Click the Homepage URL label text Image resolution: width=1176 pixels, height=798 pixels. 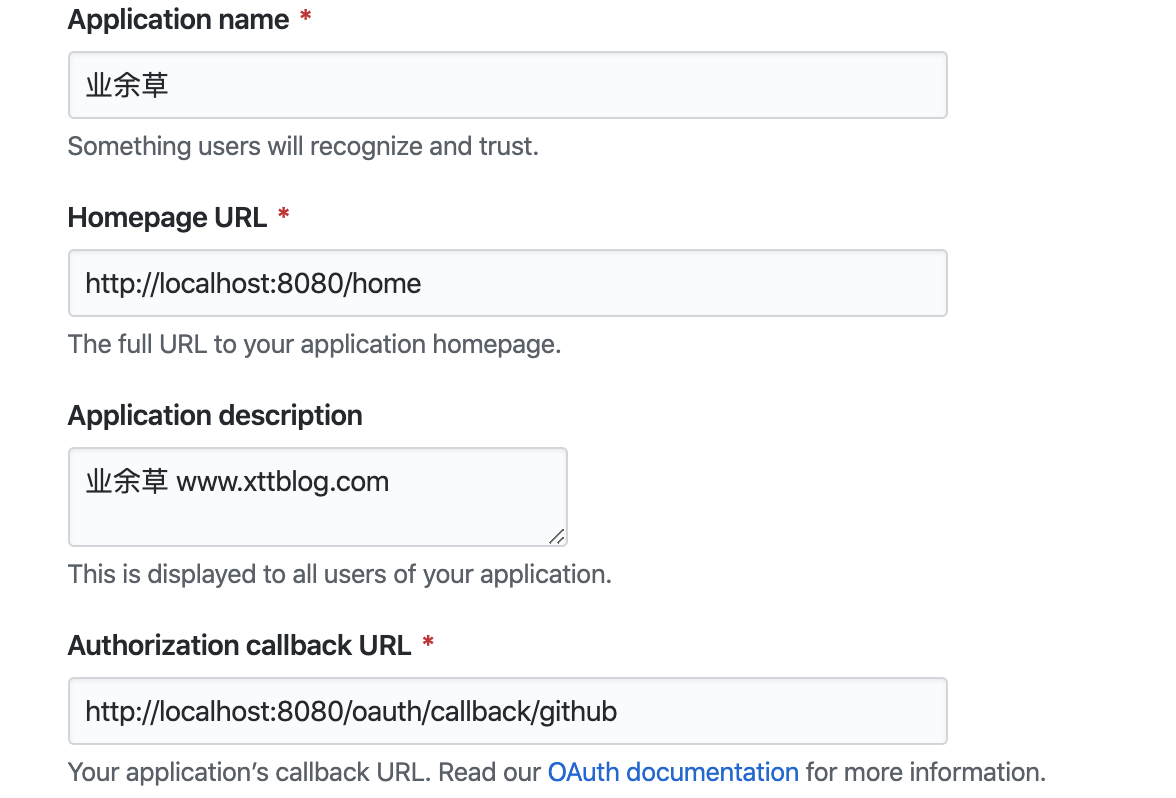[x=167, y=218]
